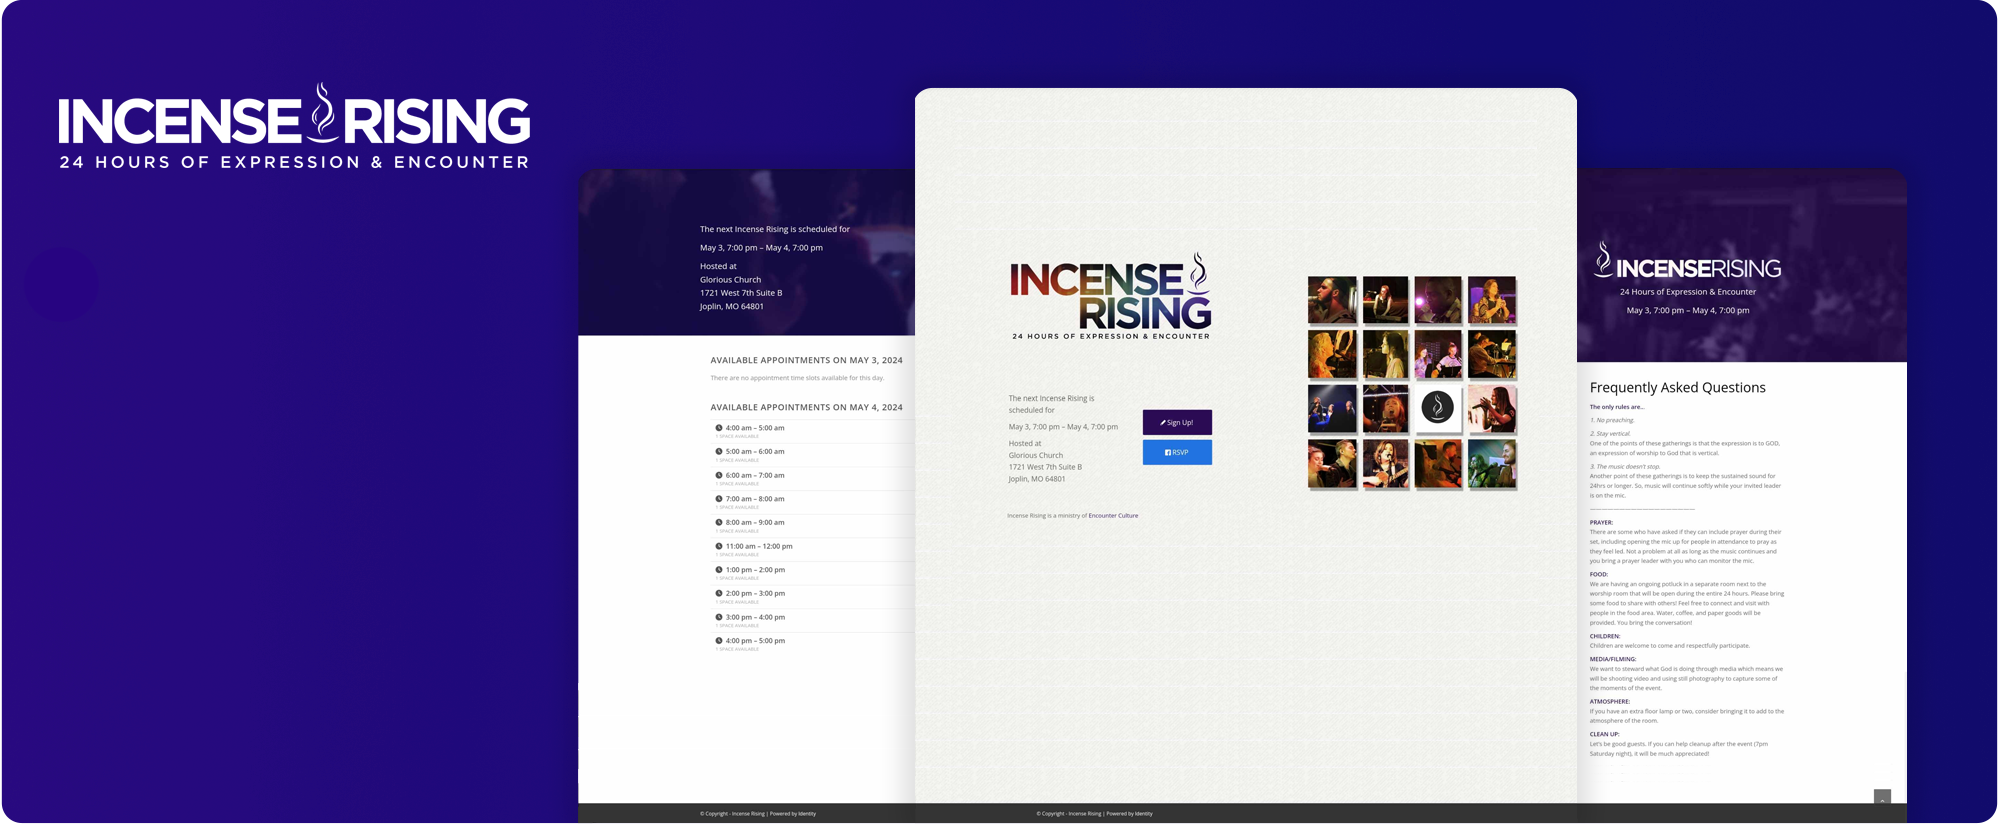Click "3. The music doesn't stop" rule text
This screenshot has width=2000, height=824.
click(1624, 467)
